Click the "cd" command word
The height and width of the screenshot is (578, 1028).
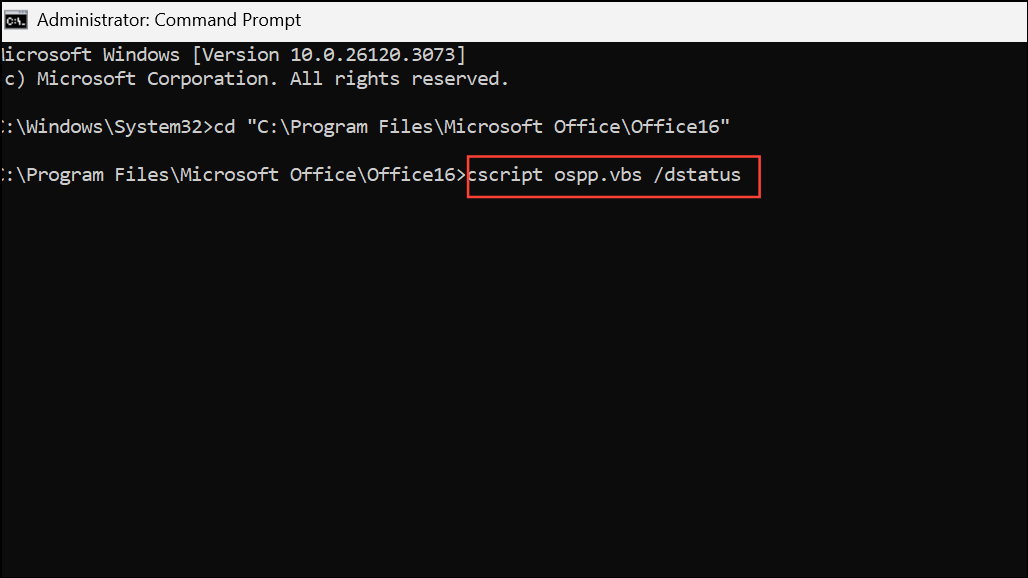tap(224, 126)
